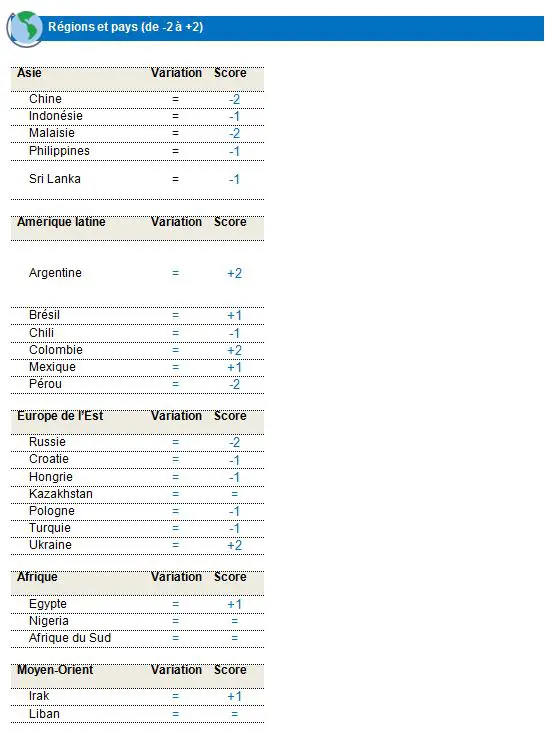This screenshot has height=742, width=549.
Task: Click Egypte score +1
Action: (x=234, y=604)
